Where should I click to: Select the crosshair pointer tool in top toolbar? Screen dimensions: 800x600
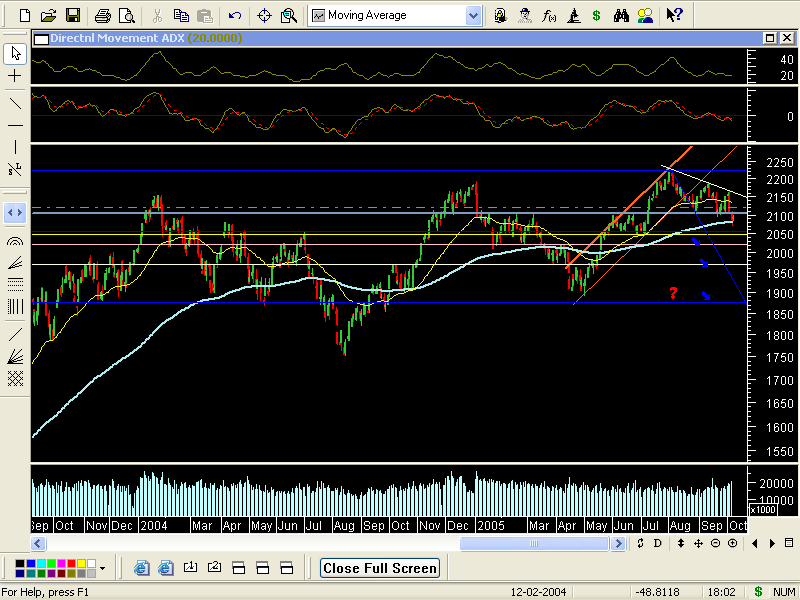coord(264,15)
